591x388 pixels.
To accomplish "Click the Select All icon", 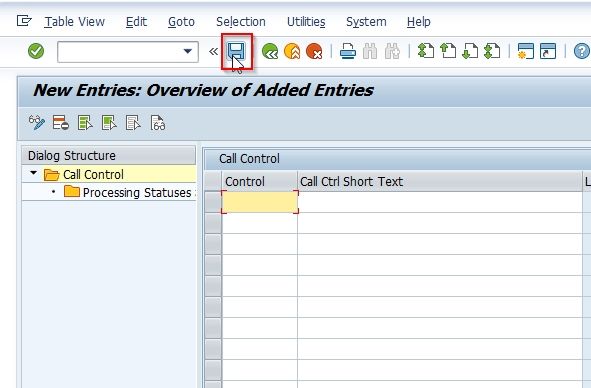I will click(x=85, y=123).
